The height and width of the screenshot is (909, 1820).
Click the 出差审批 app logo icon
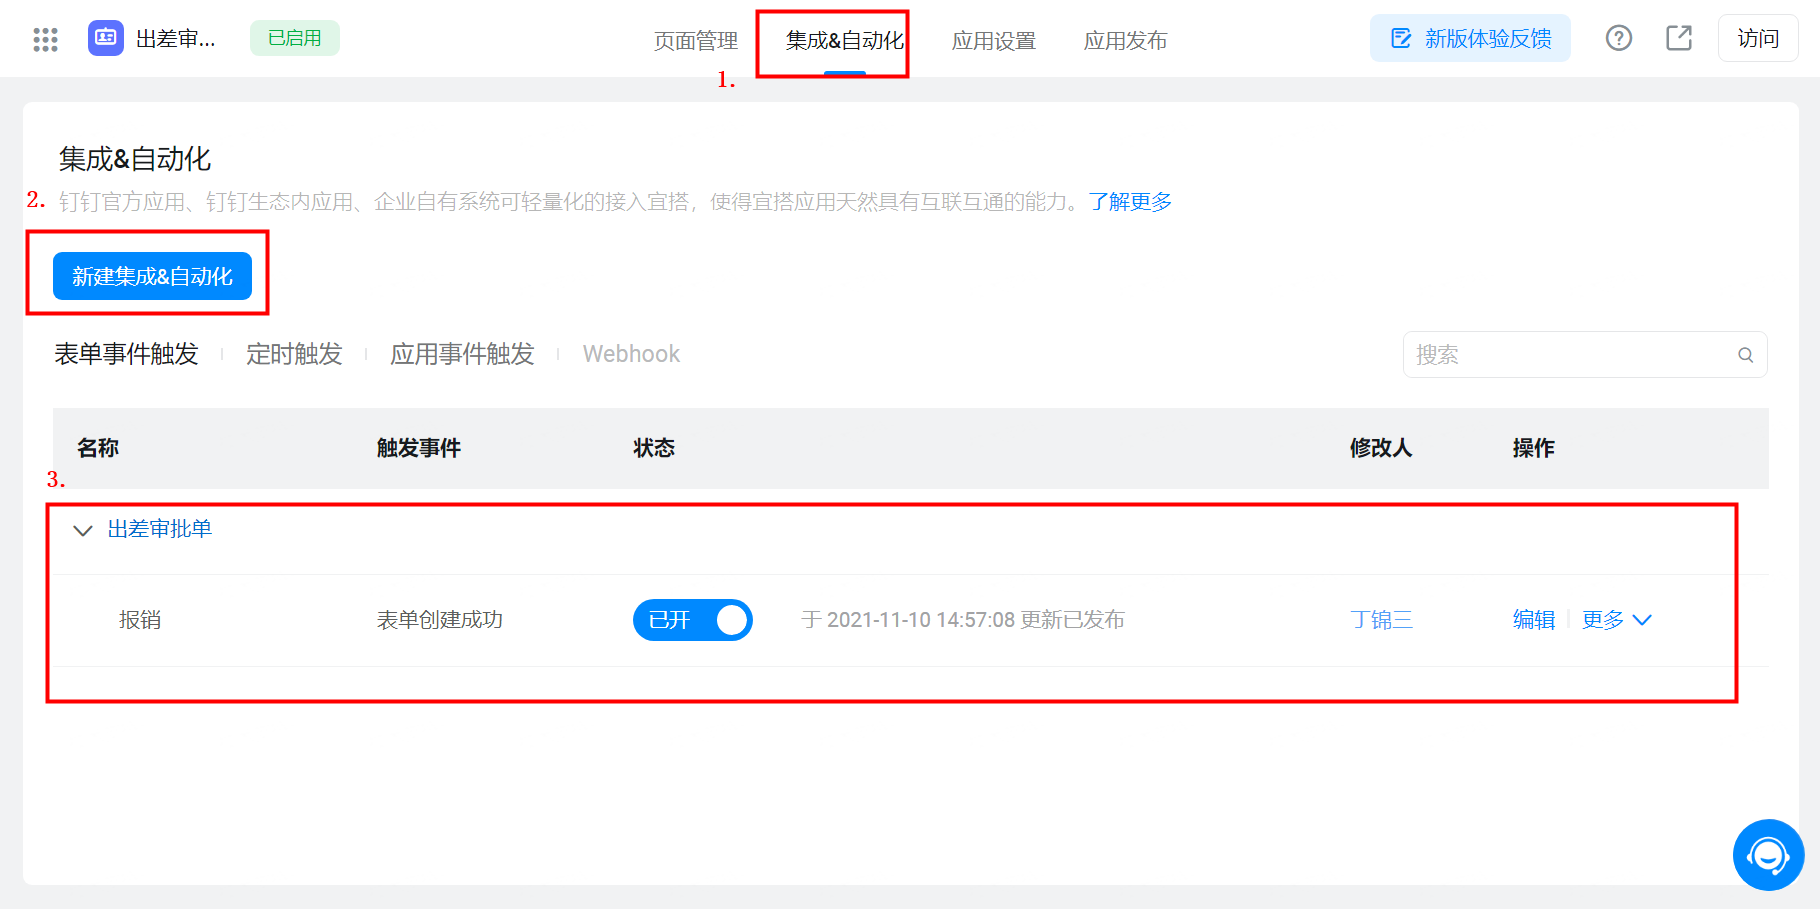pos(105,38)
